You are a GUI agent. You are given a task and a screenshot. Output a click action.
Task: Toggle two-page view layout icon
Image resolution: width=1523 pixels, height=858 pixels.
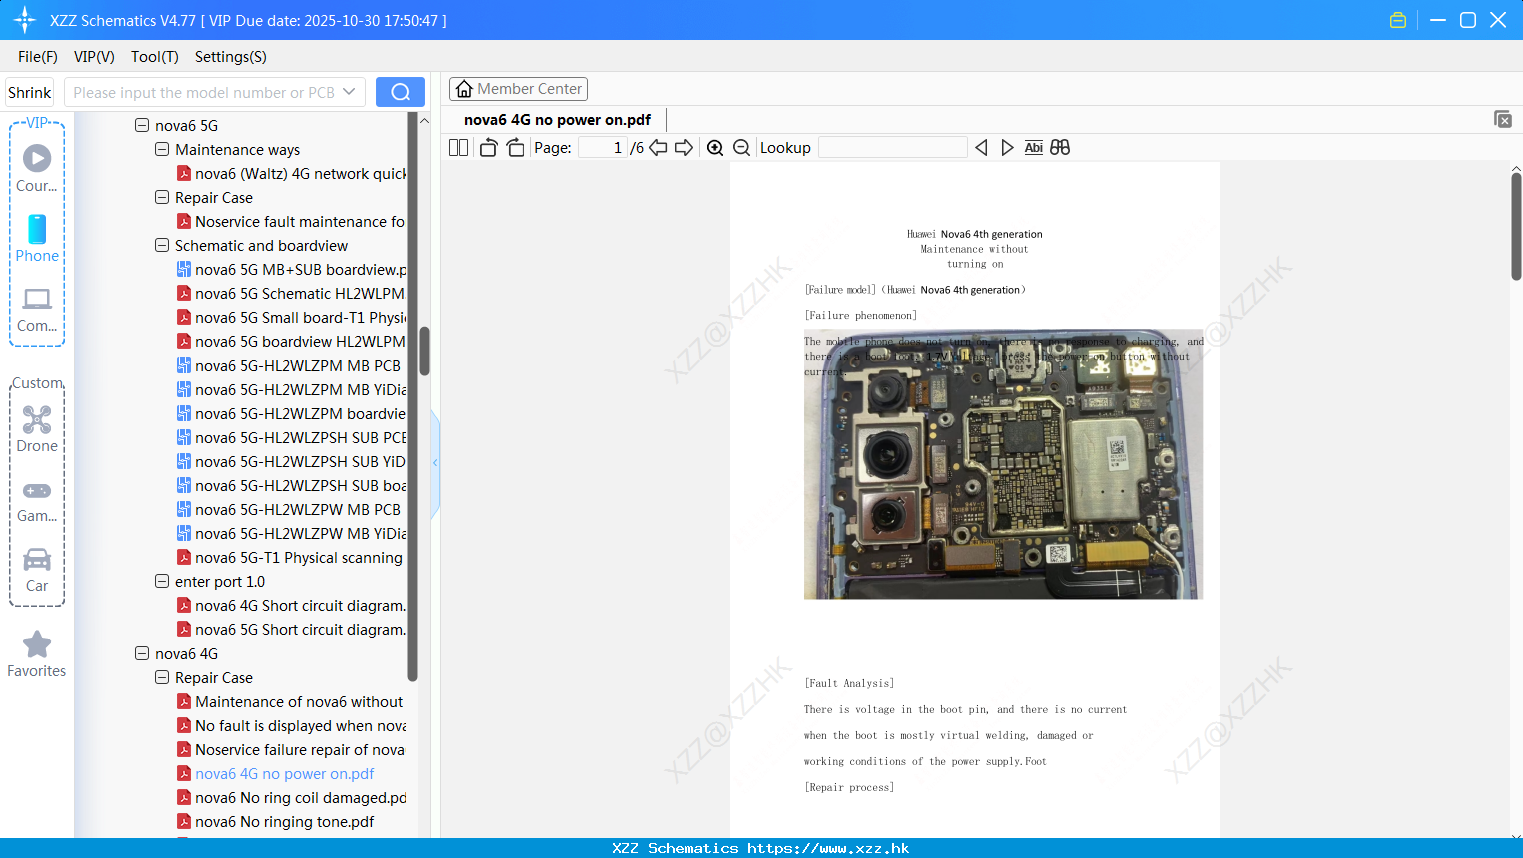[x=459, y=148]
